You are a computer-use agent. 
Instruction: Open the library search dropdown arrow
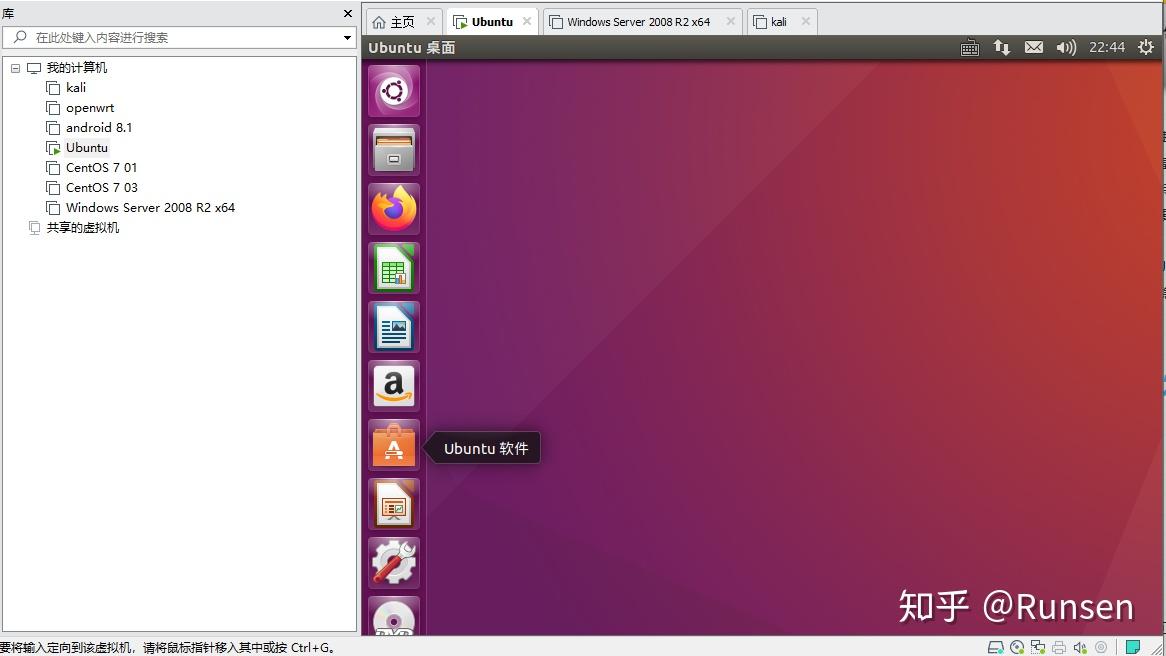pos(347,37)
